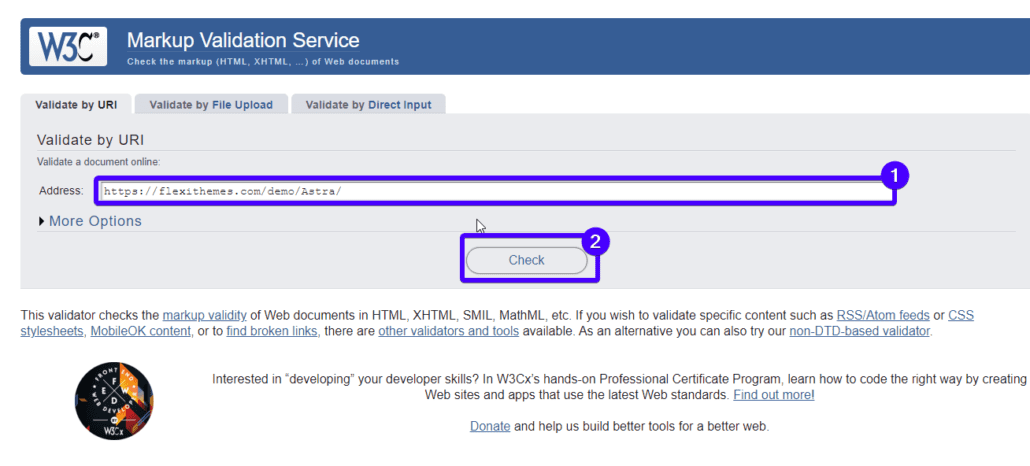This screenshot has width=1030, height=466.
Task: Open the MobileOK content link
Action: coord(141,331)
